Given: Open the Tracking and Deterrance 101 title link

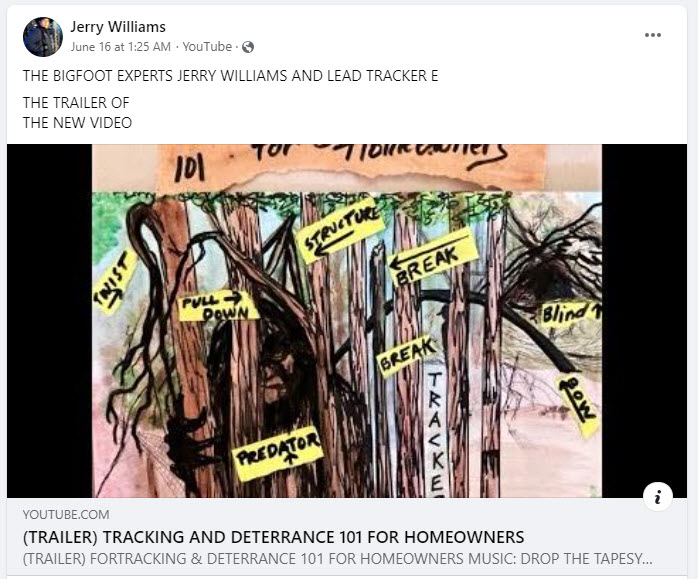Looking at the screenshot, I should 273,537.
